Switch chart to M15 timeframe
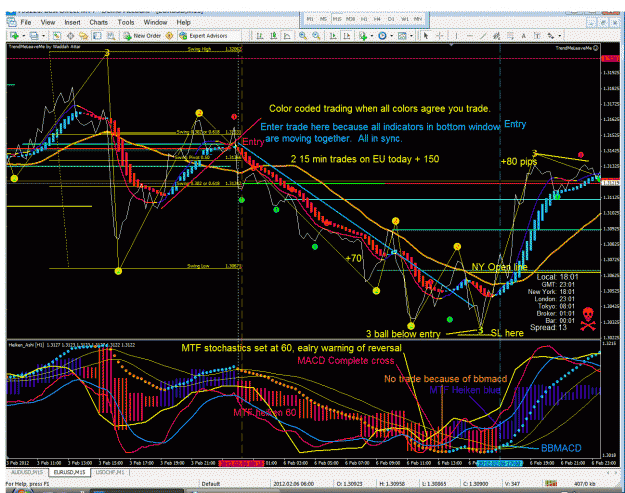The image size is (625, 493). click(x=337, y=19)
